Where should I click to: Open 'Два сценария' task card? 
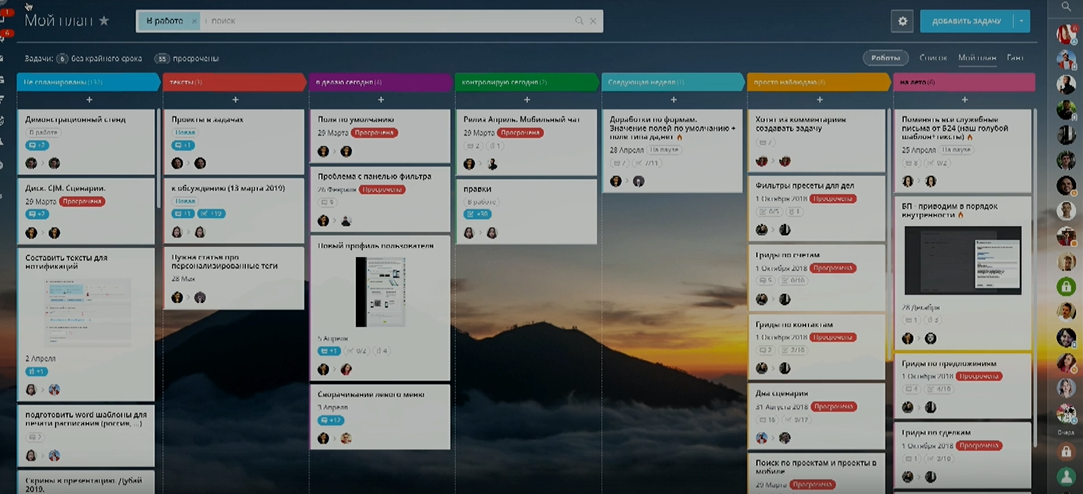pos(782,394)
